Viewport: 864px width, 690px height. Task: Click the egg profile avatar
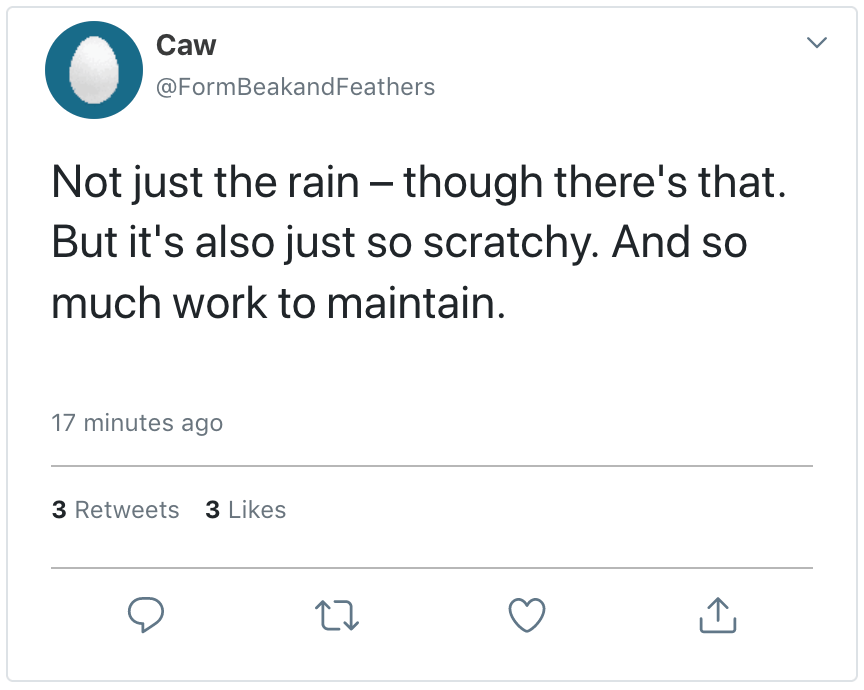click(x=95, y=70)
